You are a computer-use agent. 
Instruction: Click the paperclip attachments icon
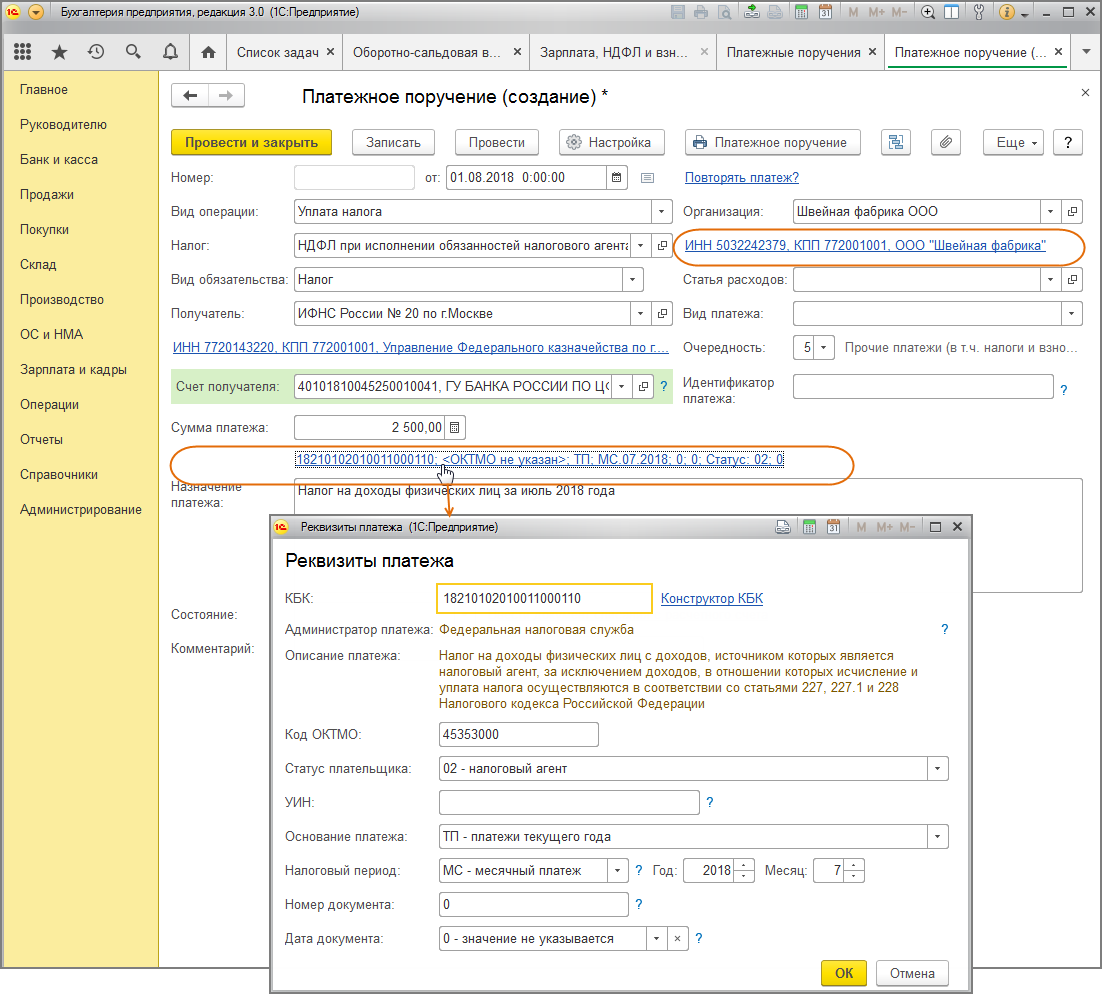945,142
